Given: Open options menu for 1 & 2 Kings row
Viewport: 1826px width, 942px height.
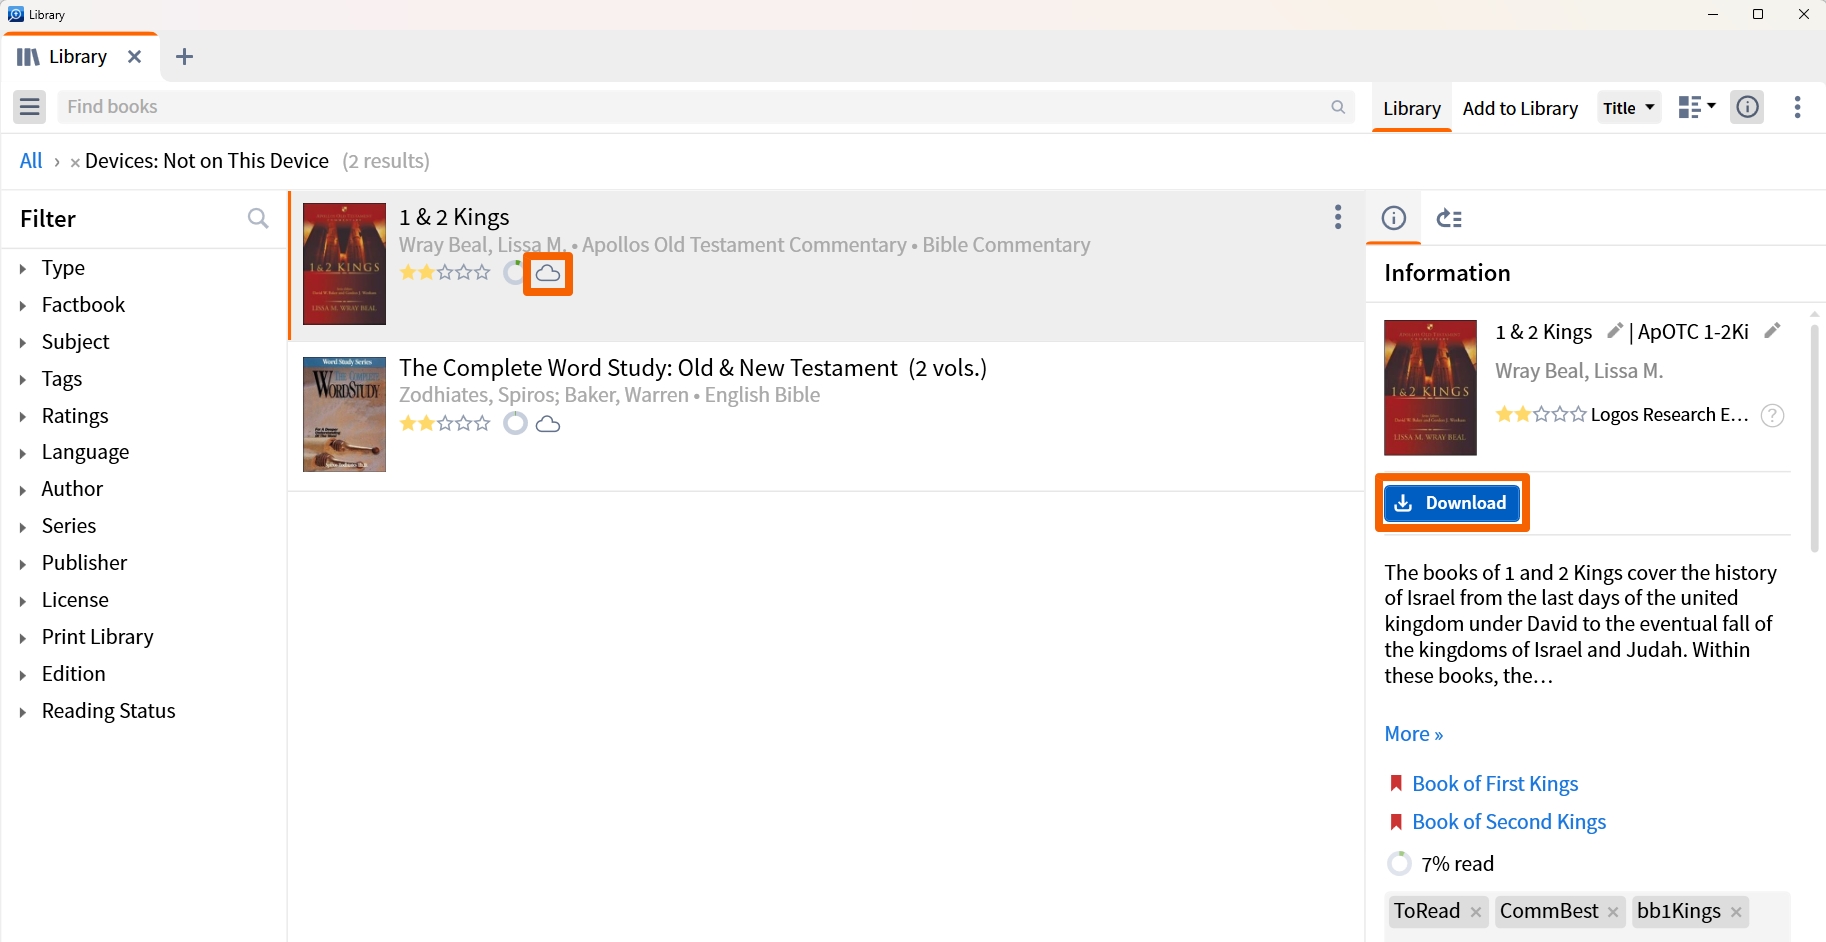Looking at the screenshot, I should (x=1338, y=217).
